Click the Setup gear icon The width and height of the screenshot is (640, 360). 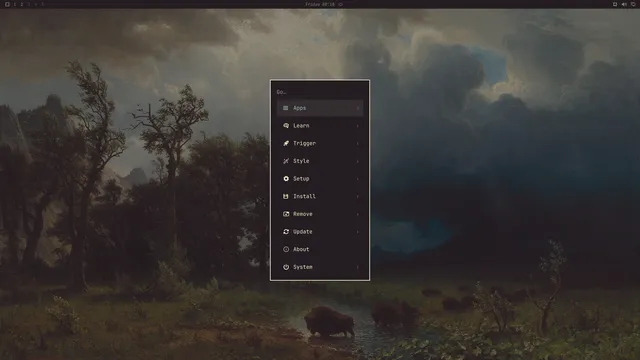click(x=286, y=179)
